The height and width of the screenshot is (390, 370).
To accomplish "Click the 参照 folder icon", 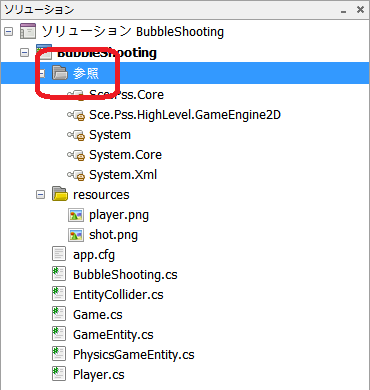I will (60, 73).
